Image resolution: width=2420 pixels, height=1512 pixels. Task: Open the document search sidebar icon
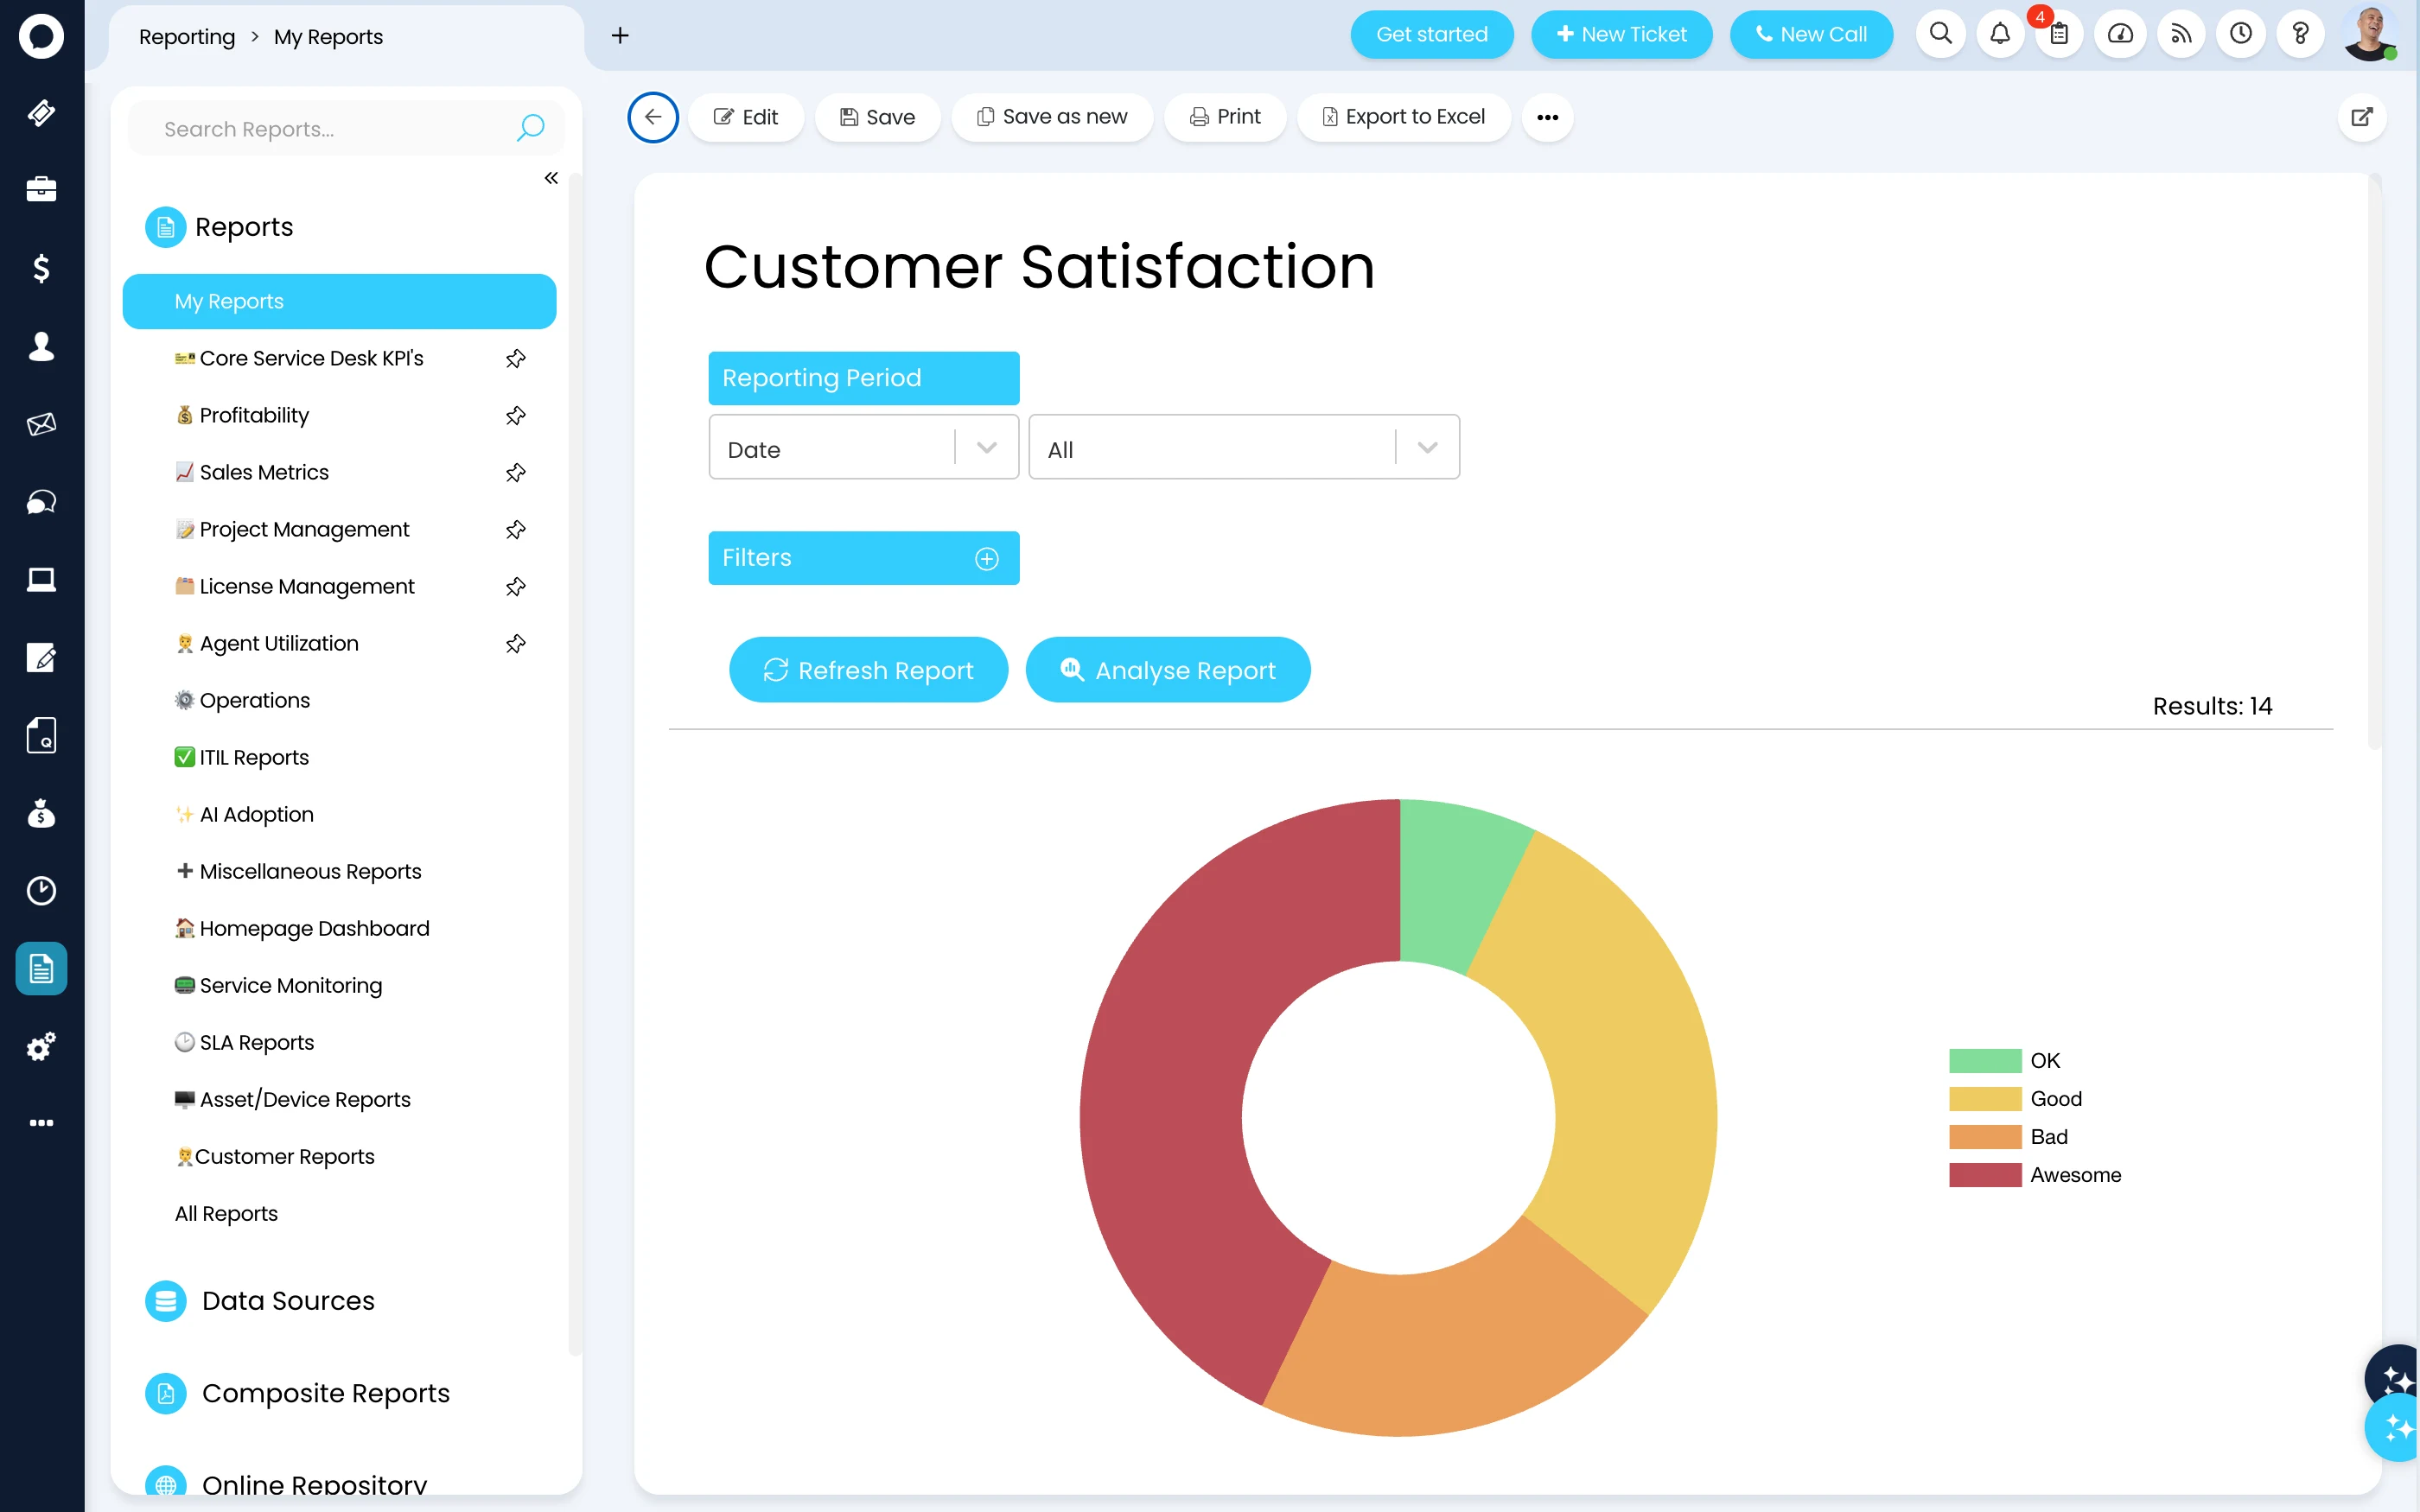41,735
